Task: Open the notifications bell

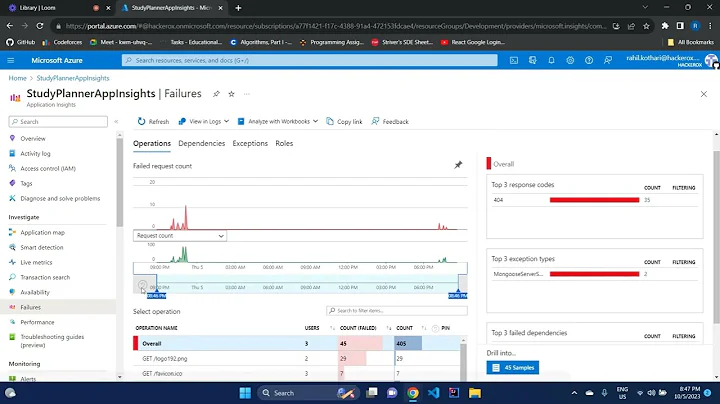Action: pyautogui.click(x=551, y=60)
